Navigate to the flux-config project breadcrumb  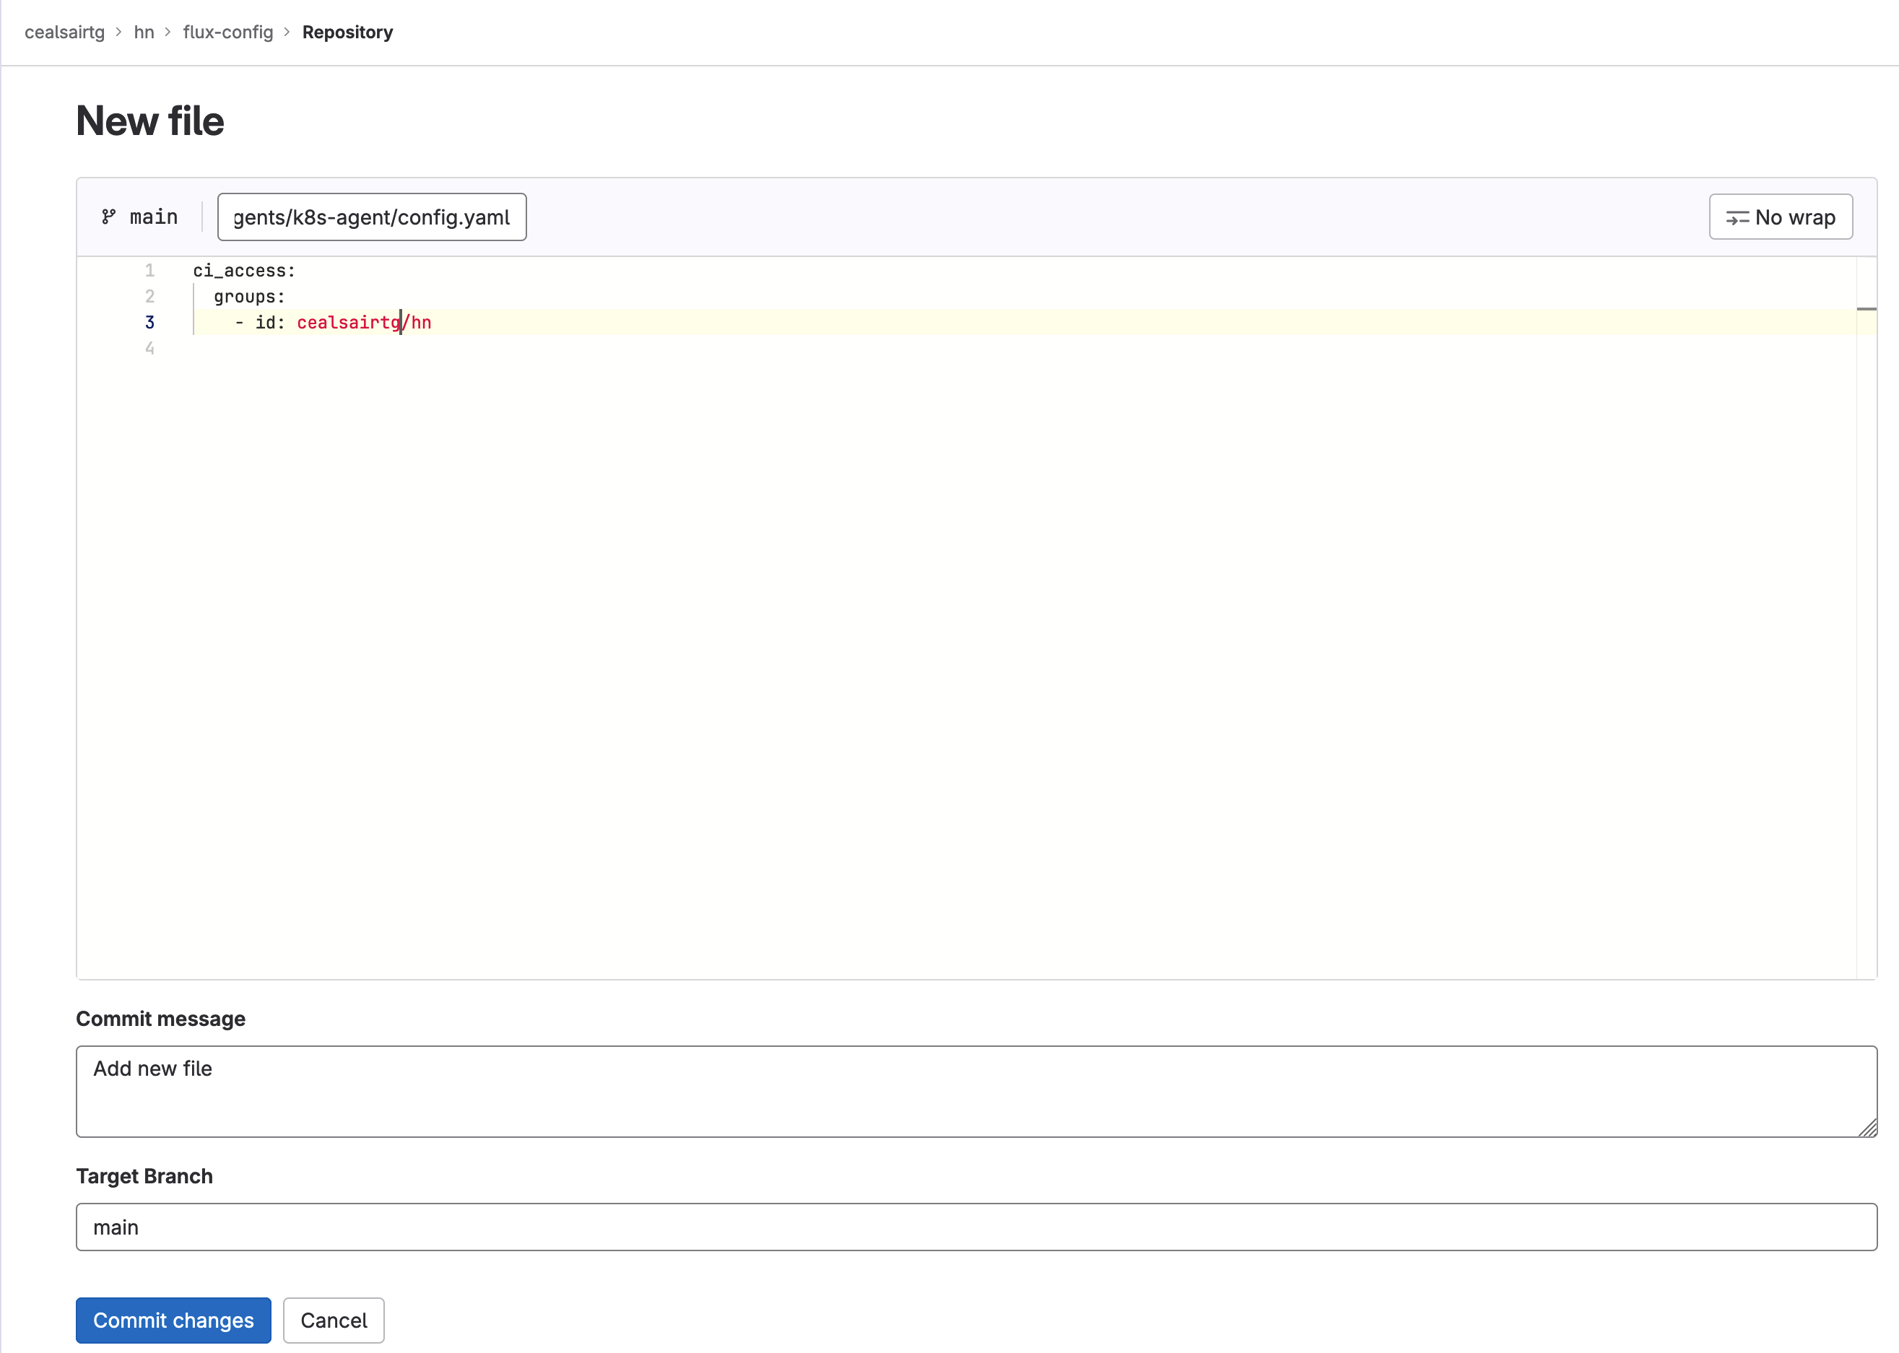(x=227, y=32)
